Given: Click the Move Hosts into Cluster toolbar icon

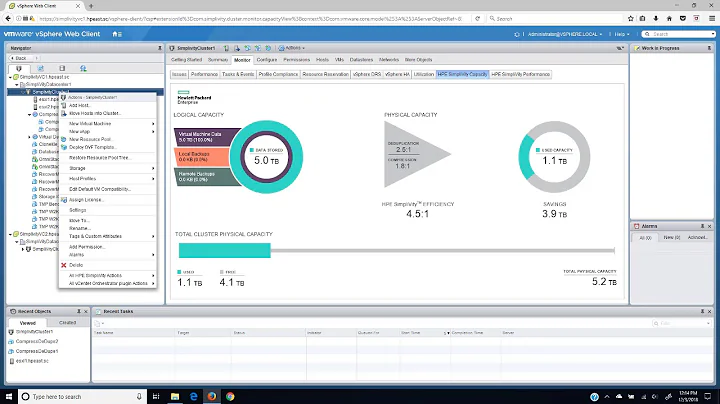Looking at the screenshot, I should click(x=237, y=48).
